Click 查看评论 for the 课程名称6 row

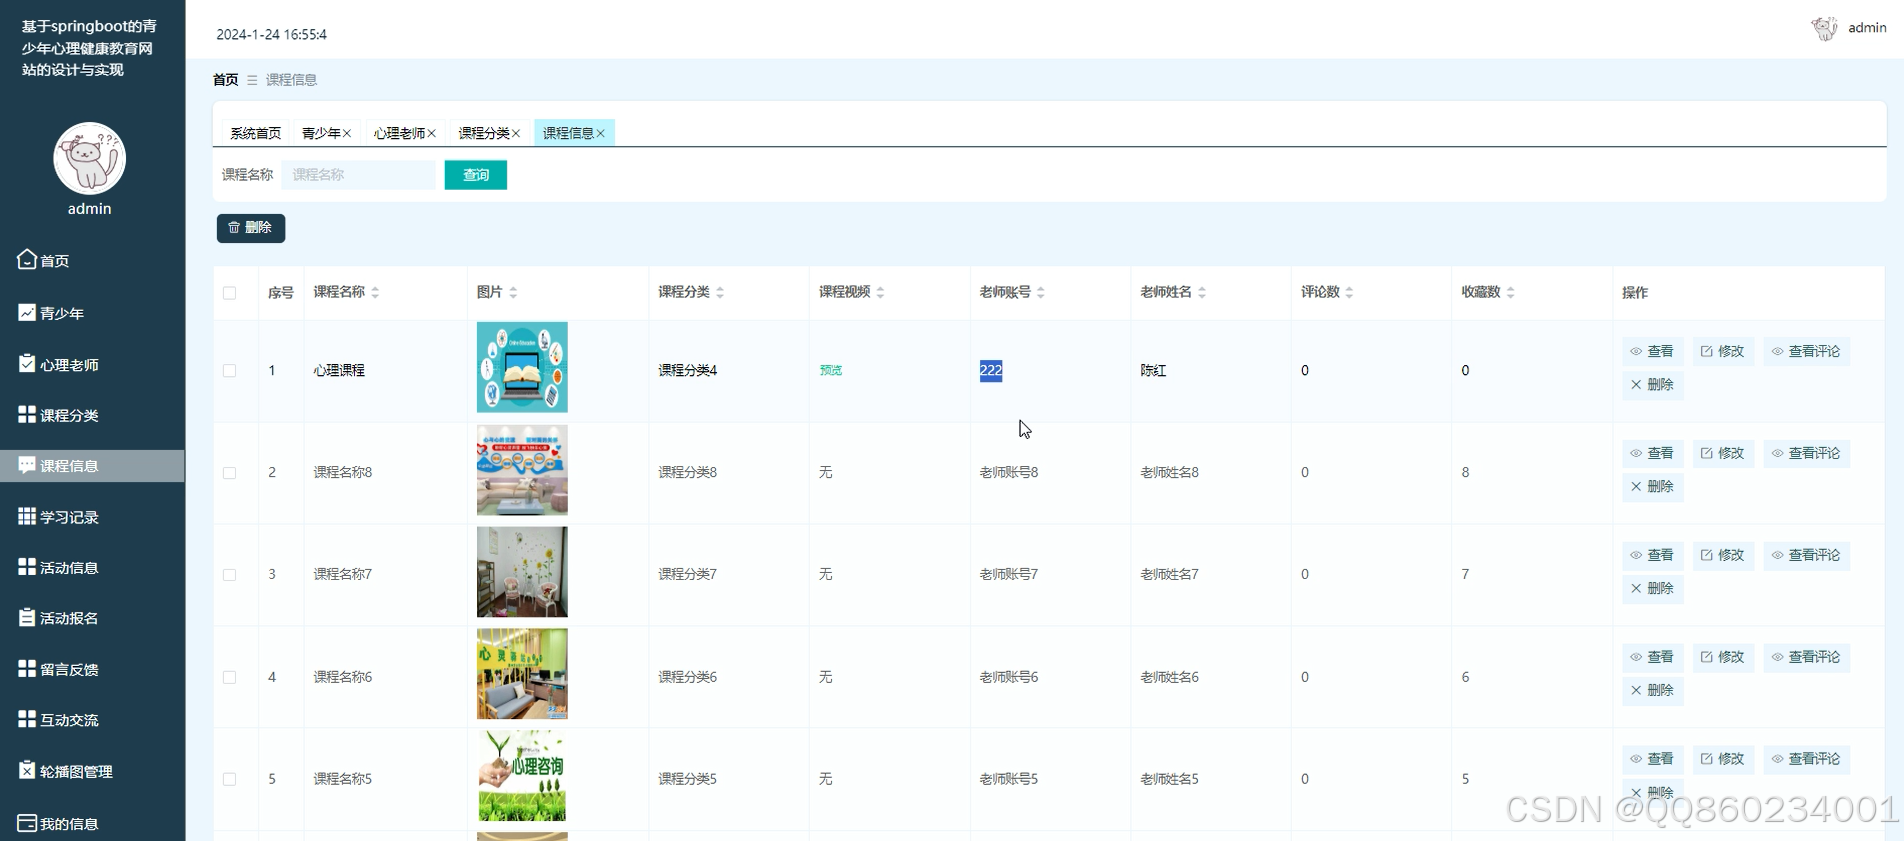pos(1806,657)
